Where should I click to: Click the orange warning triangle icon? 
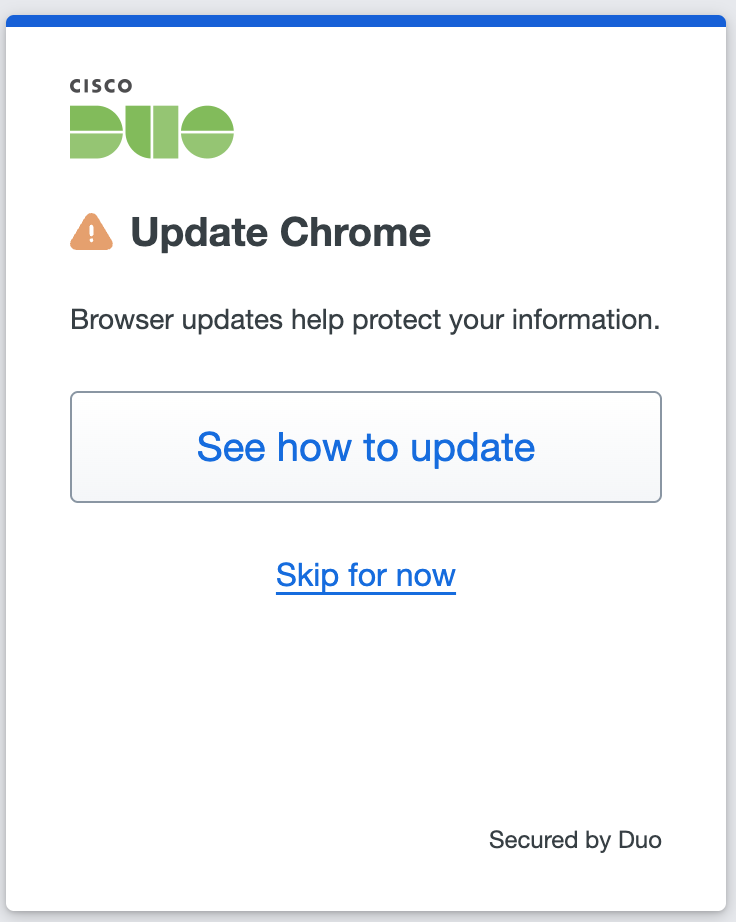click(92, 232)
